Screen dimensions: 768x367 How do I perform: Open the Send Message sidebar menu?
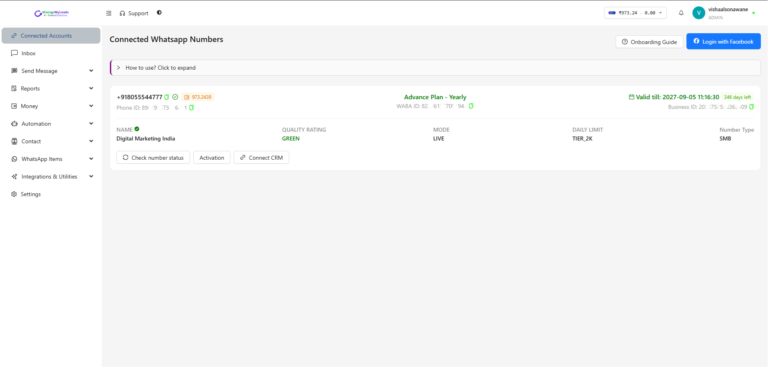pyautogui.click(x=51, y=71)
